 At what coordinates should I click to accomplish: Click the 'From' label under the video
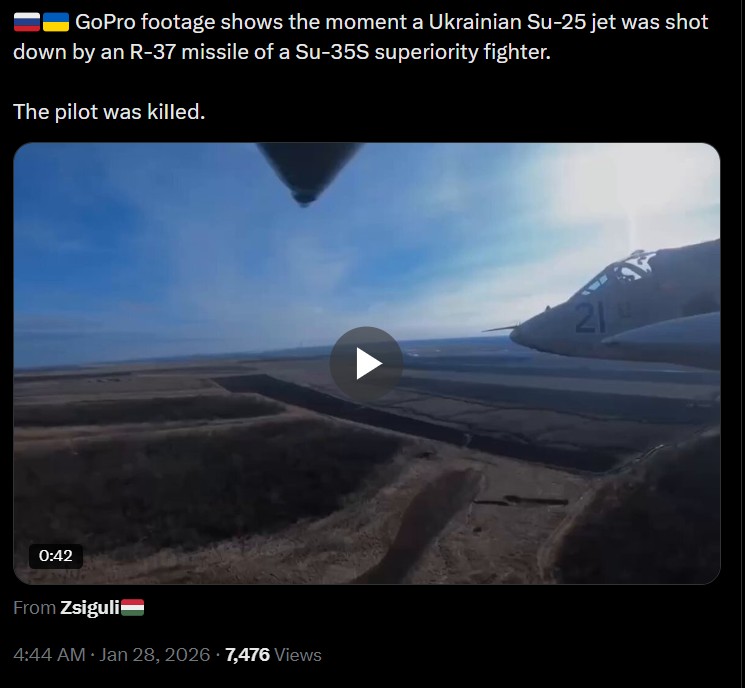click(x=35, y=608)
